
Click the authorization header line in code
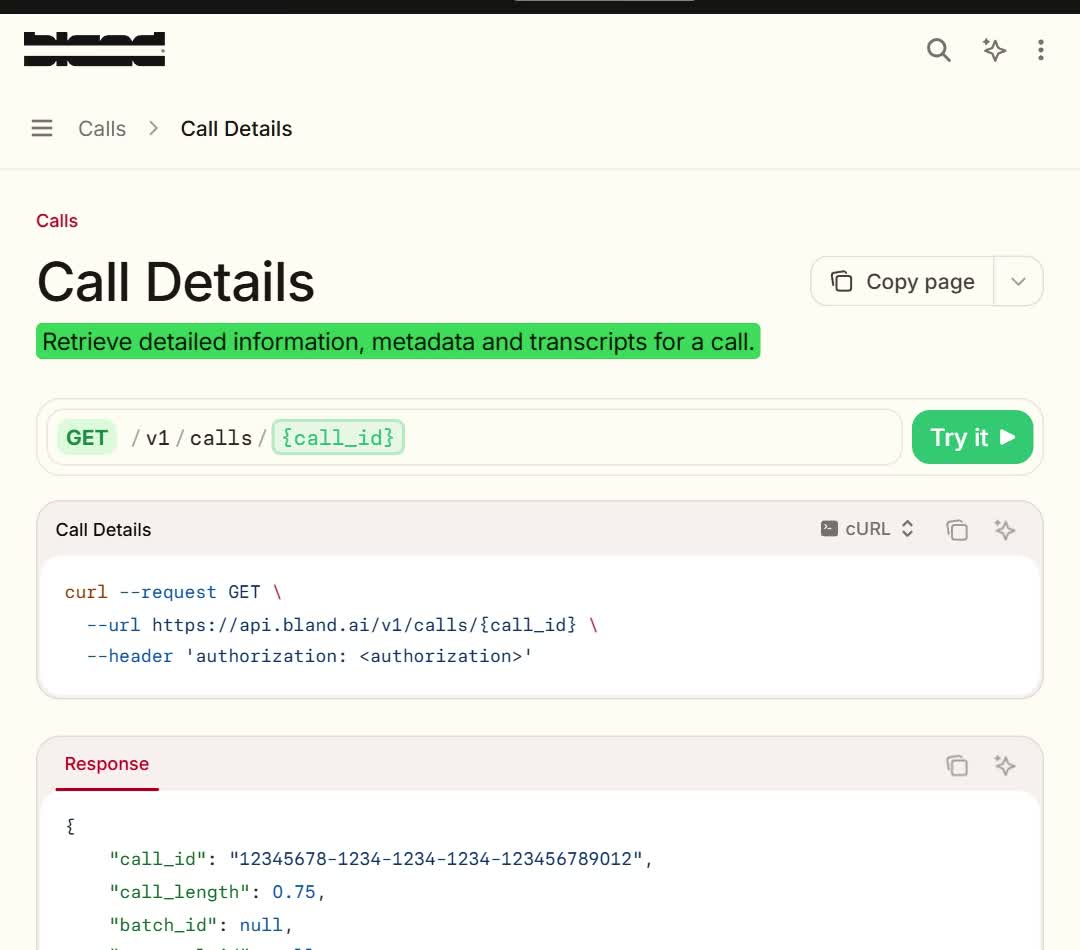tap(309, 656)
